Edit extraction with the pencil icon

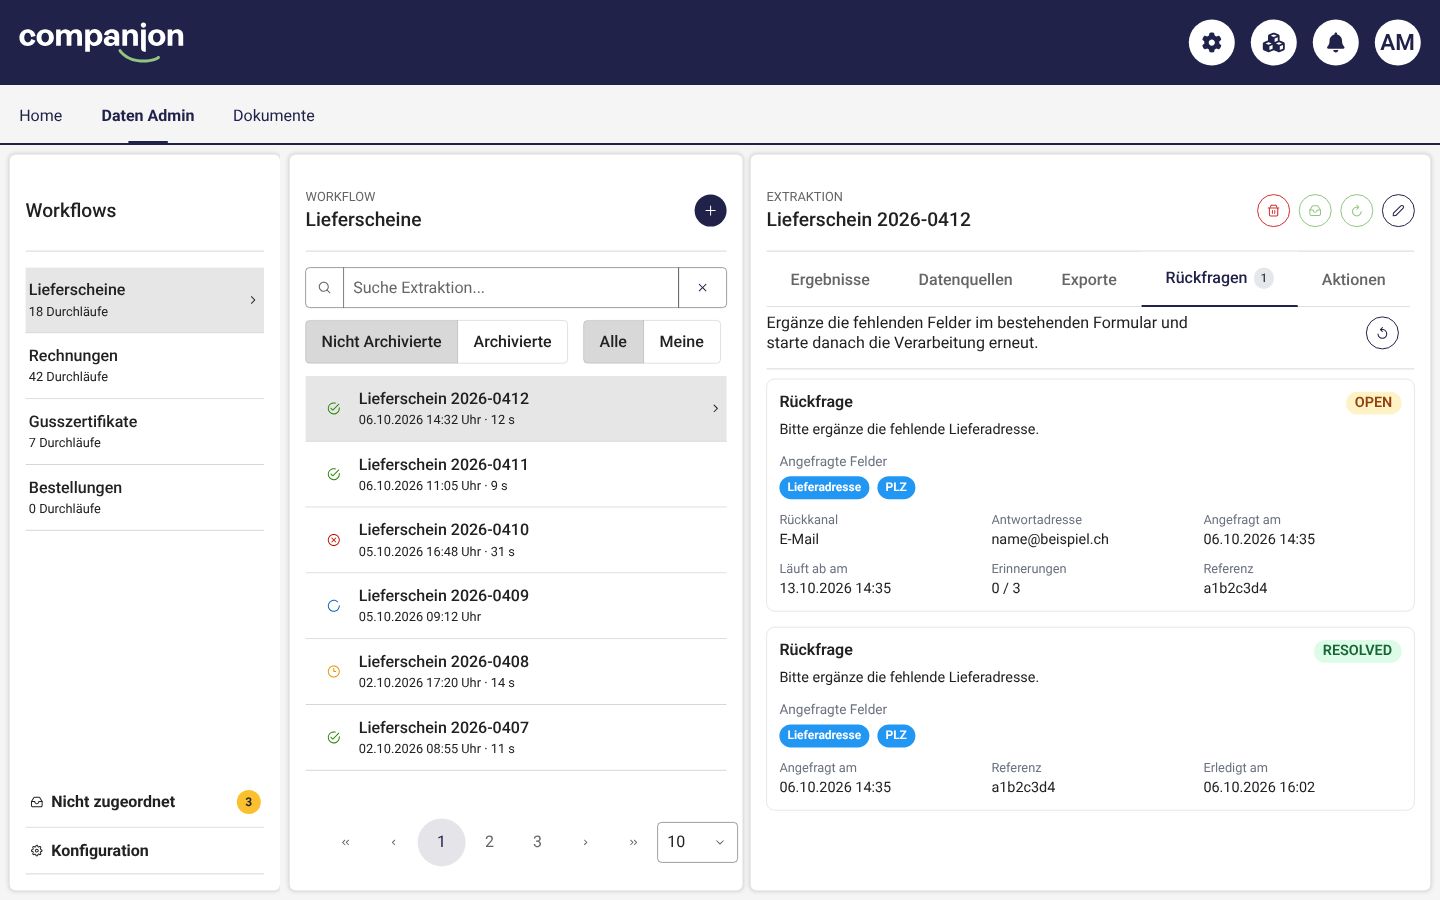pyautogui.click(x=1398, y=211)
